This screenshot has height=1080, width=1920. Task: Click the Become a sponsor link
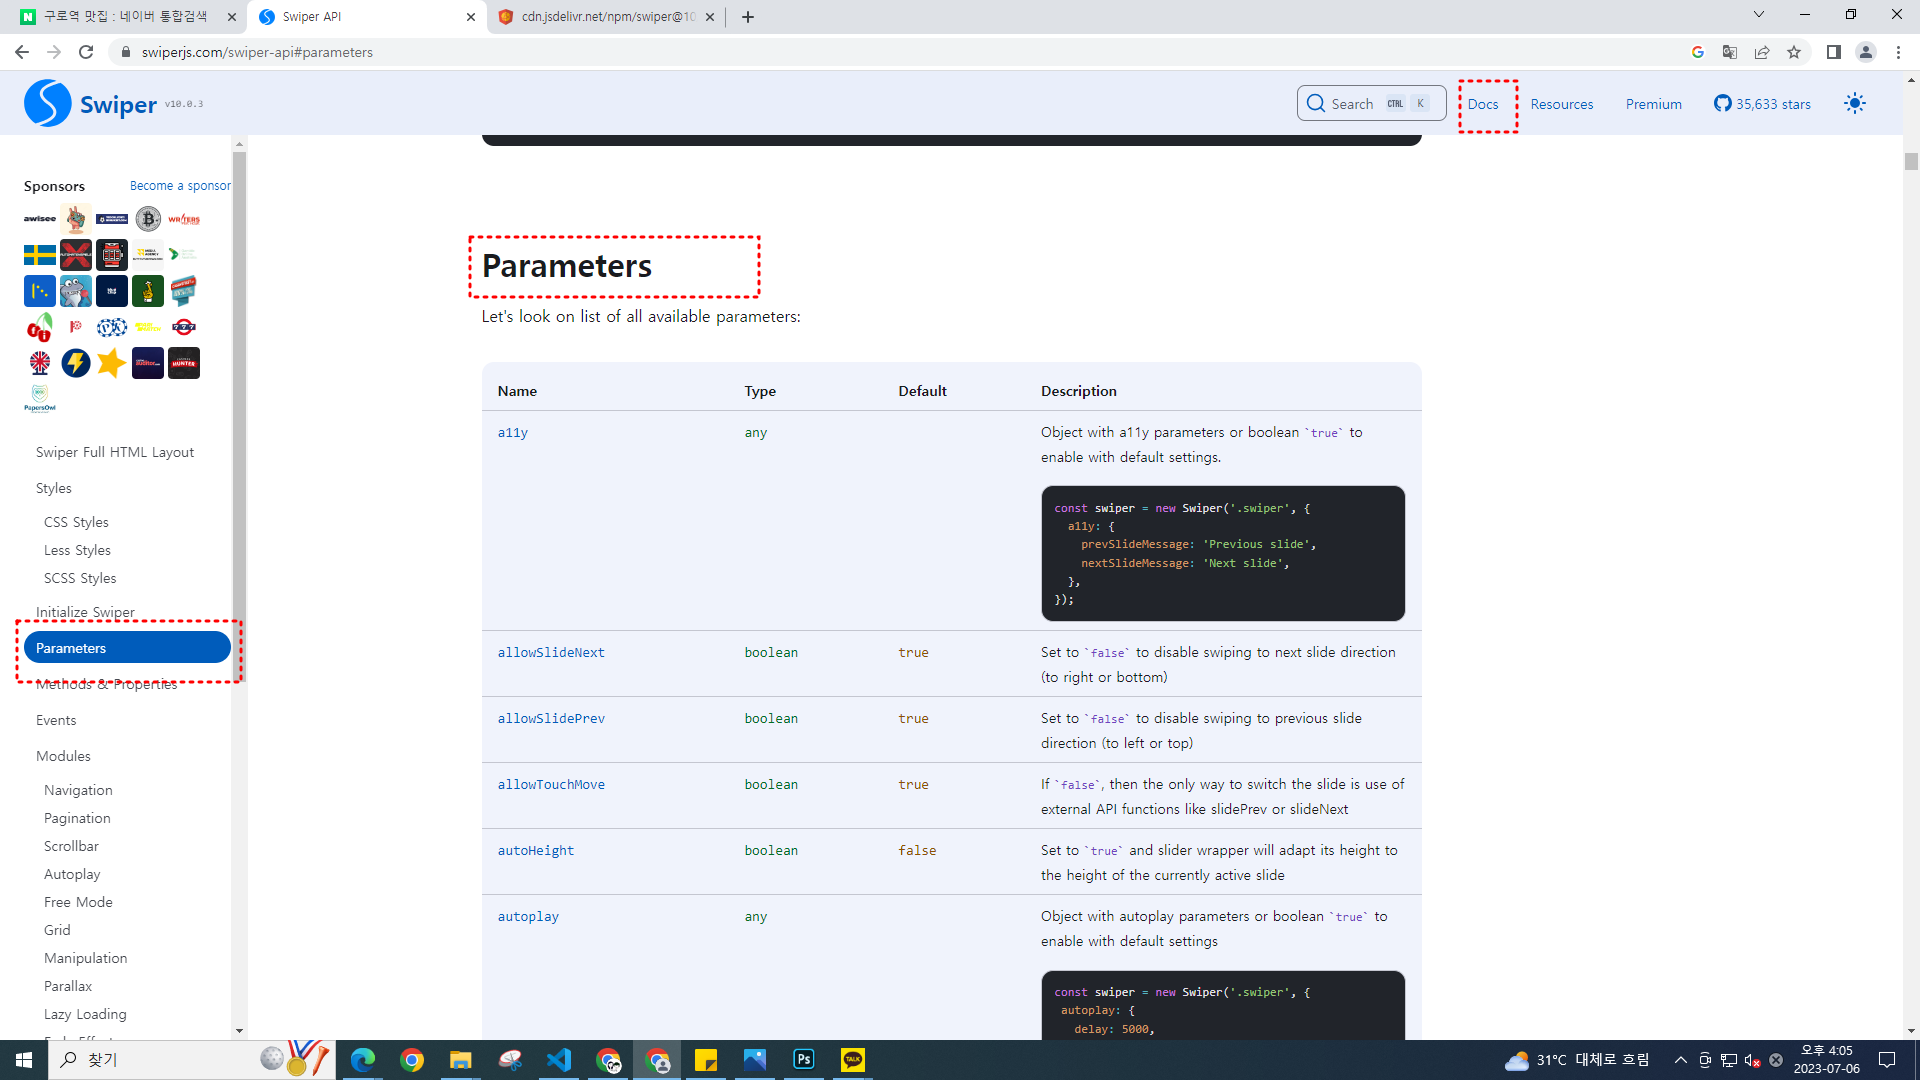point(180,186)
